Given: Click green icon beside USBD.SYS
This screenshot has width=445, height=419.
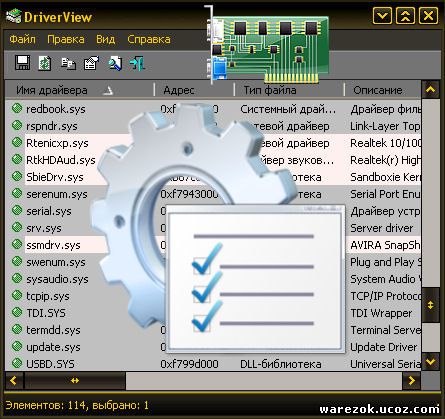Looking at the screenshot, I should pyautogui.click(x=17, y=363).
